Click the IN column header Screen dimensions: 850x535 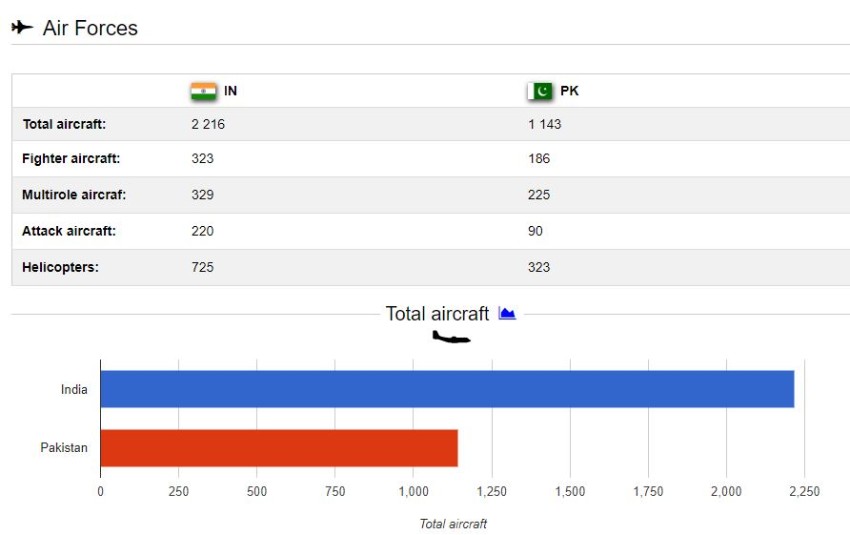pos(231,91)
